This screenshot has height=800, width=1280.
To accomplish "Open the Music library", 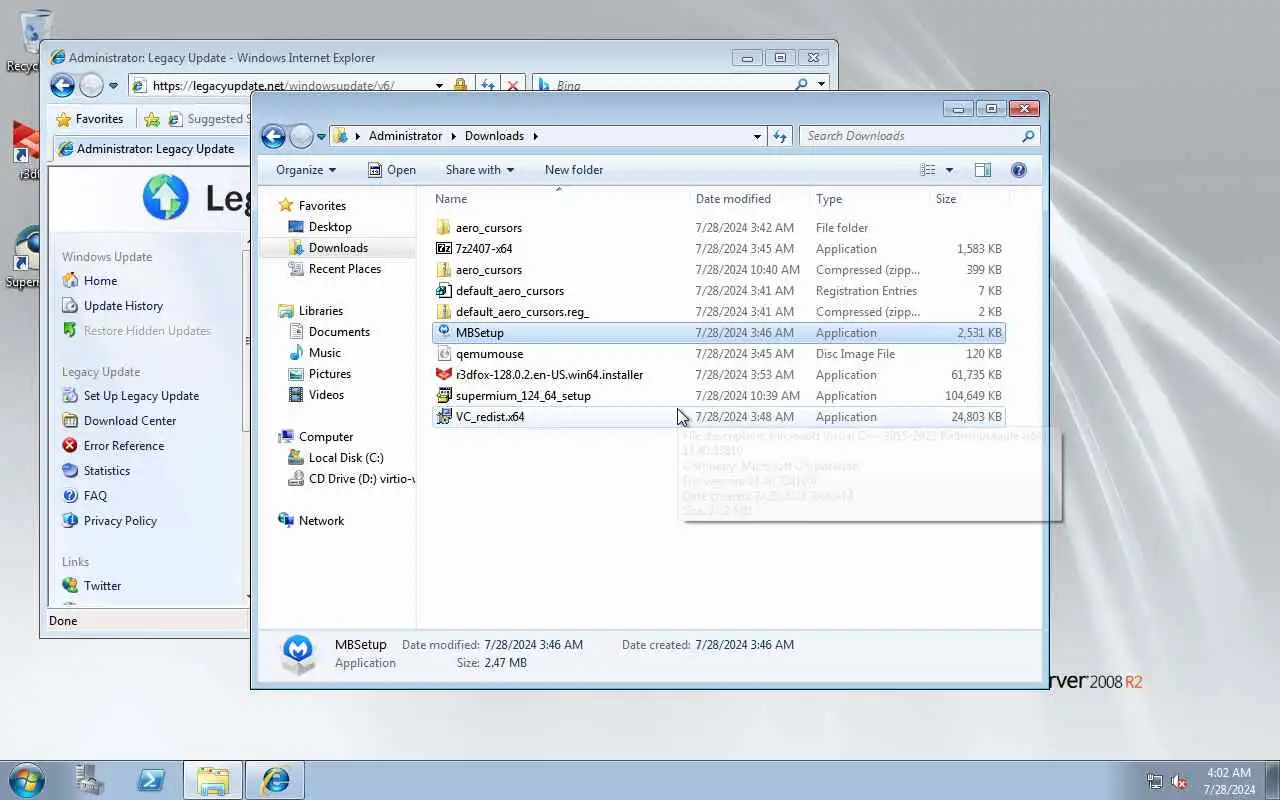I will tap(325, 353).
